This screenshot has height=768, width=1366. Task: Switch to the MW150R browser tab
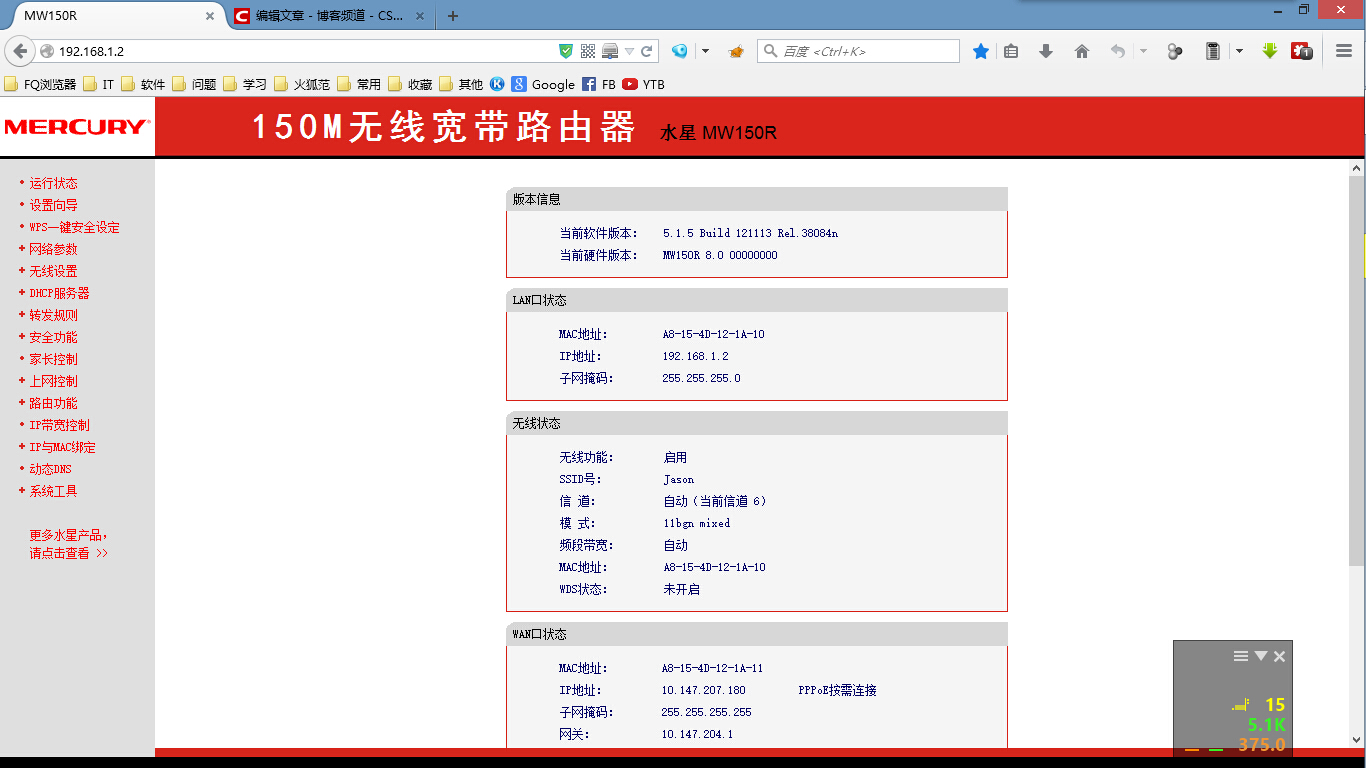[110, 16]
